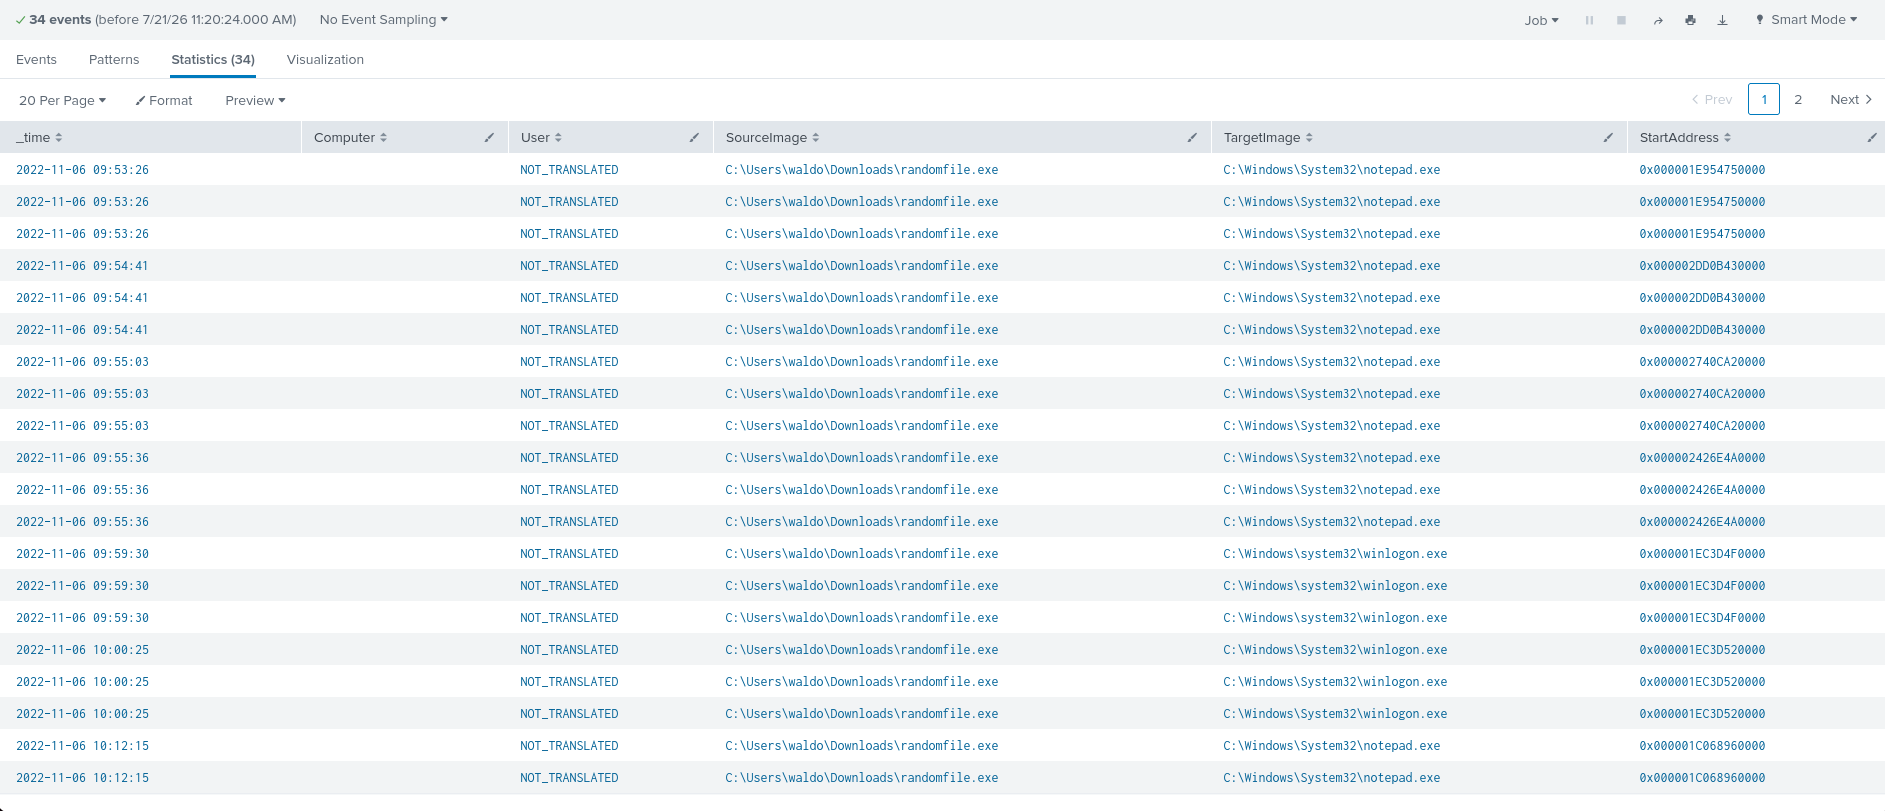Image resolution: width=1885 pixels, height=811 pixels.
Task: Open the Preview dropdown
Action: click(255, 100)
